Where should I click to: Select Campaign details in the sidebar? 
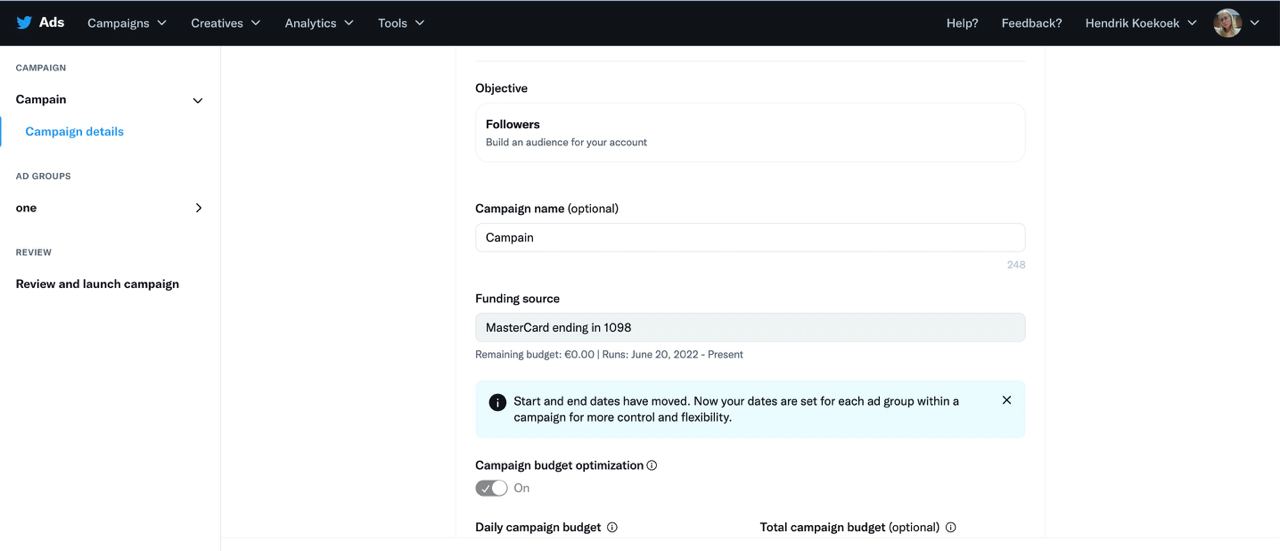click(75, 131)
